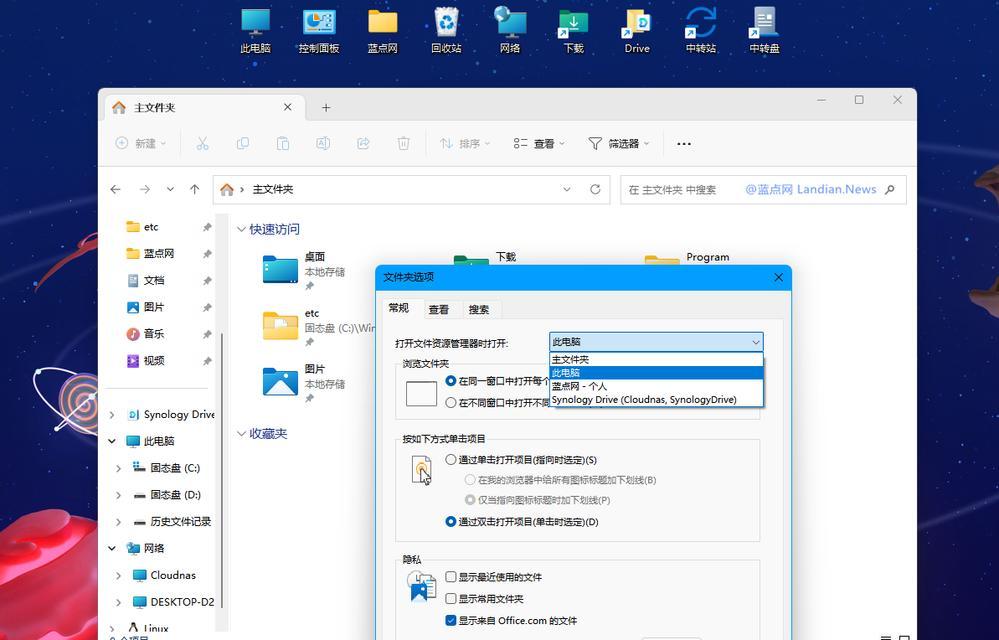999x640 pixels.
Task: Expand Synology Drive in navigation pane
Action: click(112, 415)
